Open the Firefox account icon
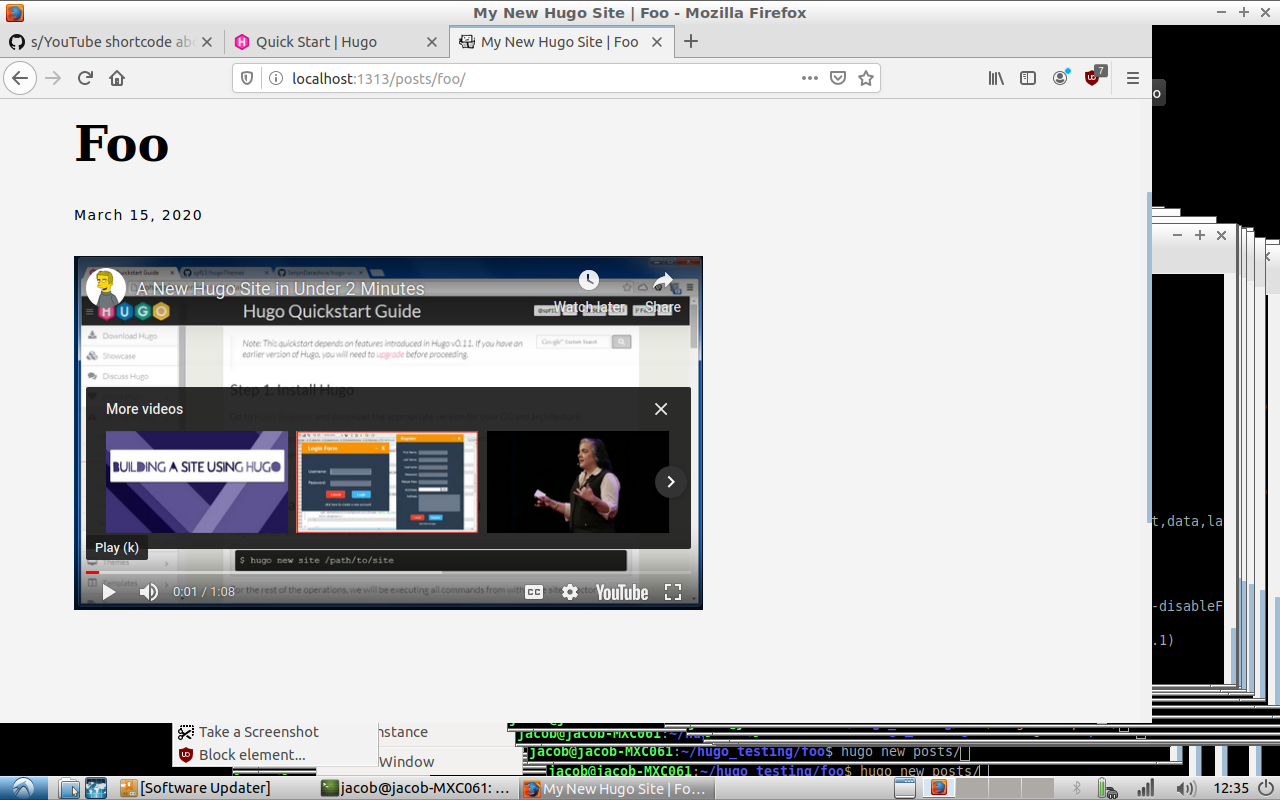Screen dimensions: 1280x800 [1060, 78]
